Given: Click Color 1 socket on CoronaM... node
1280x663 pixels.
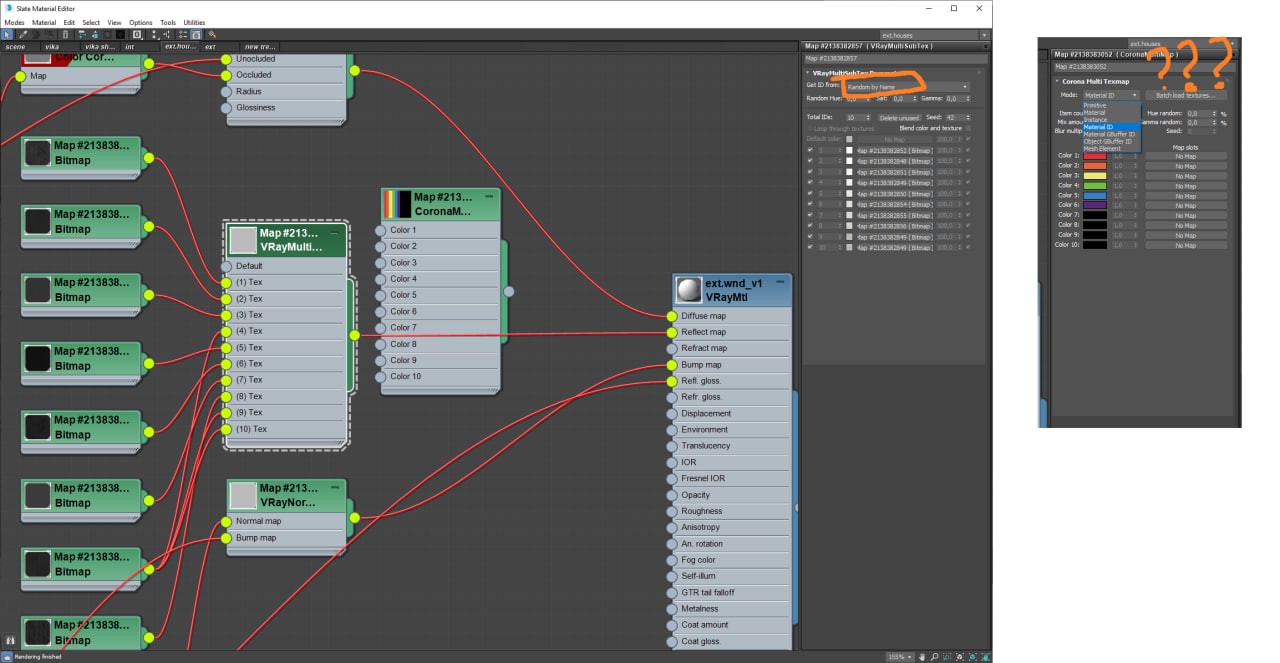Looking at the screenshot, I should point(380,230).
